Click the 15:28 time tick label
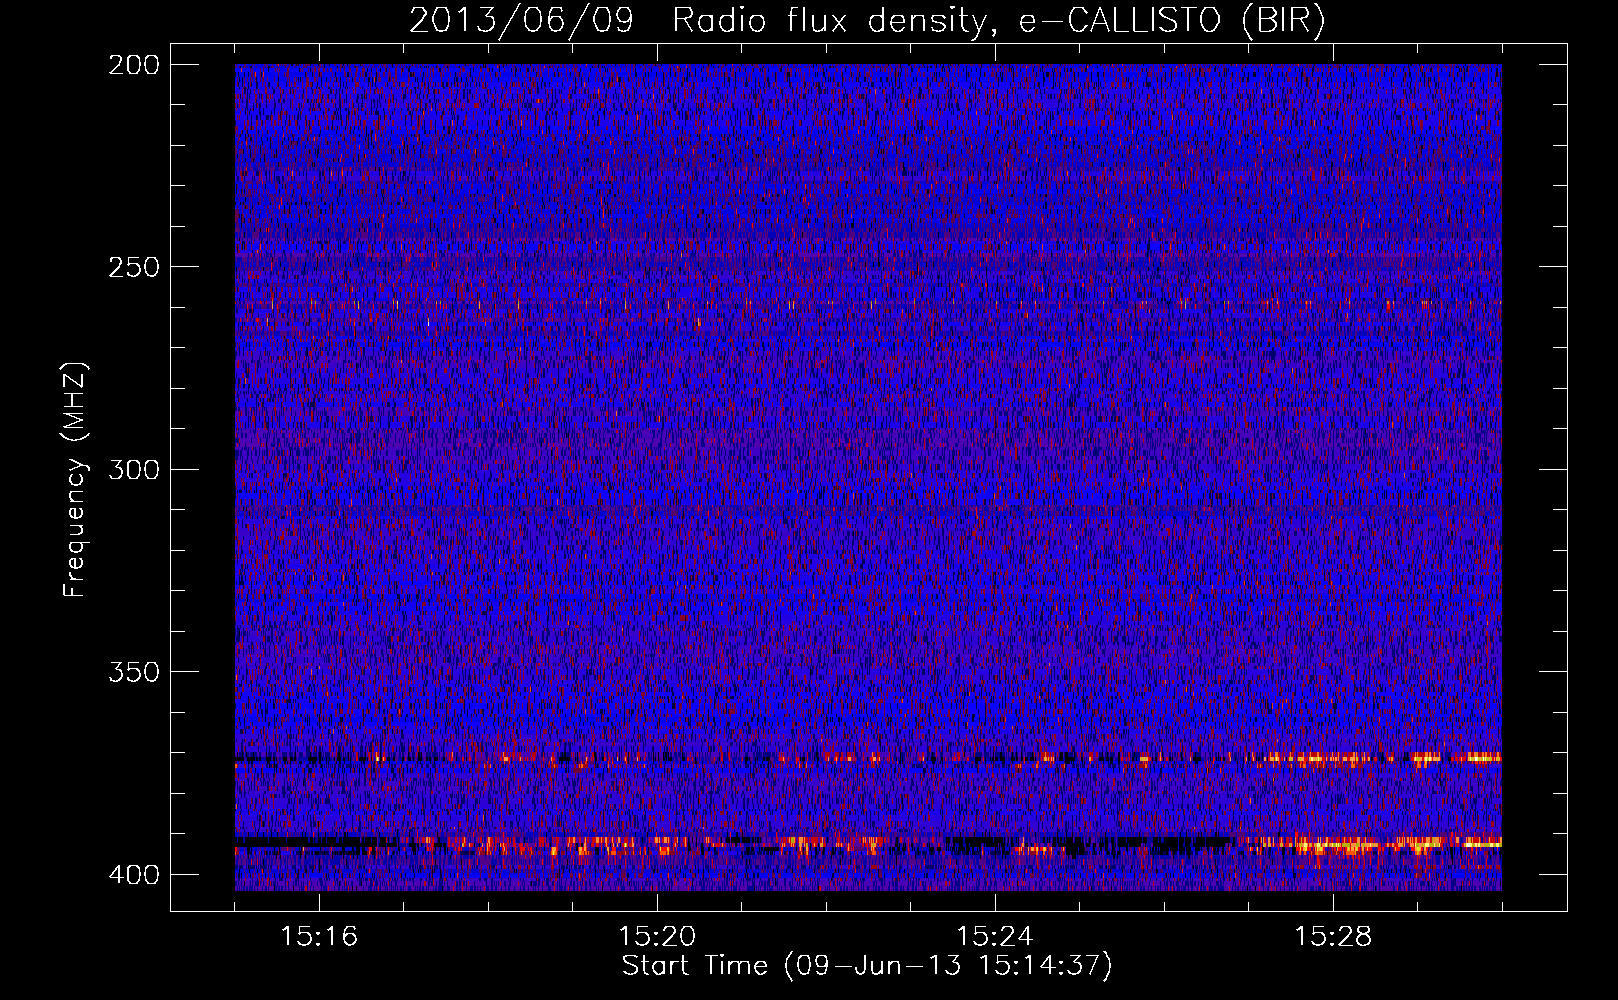The width and height of the screenshot is (1618, 1000). point(1333,937)
